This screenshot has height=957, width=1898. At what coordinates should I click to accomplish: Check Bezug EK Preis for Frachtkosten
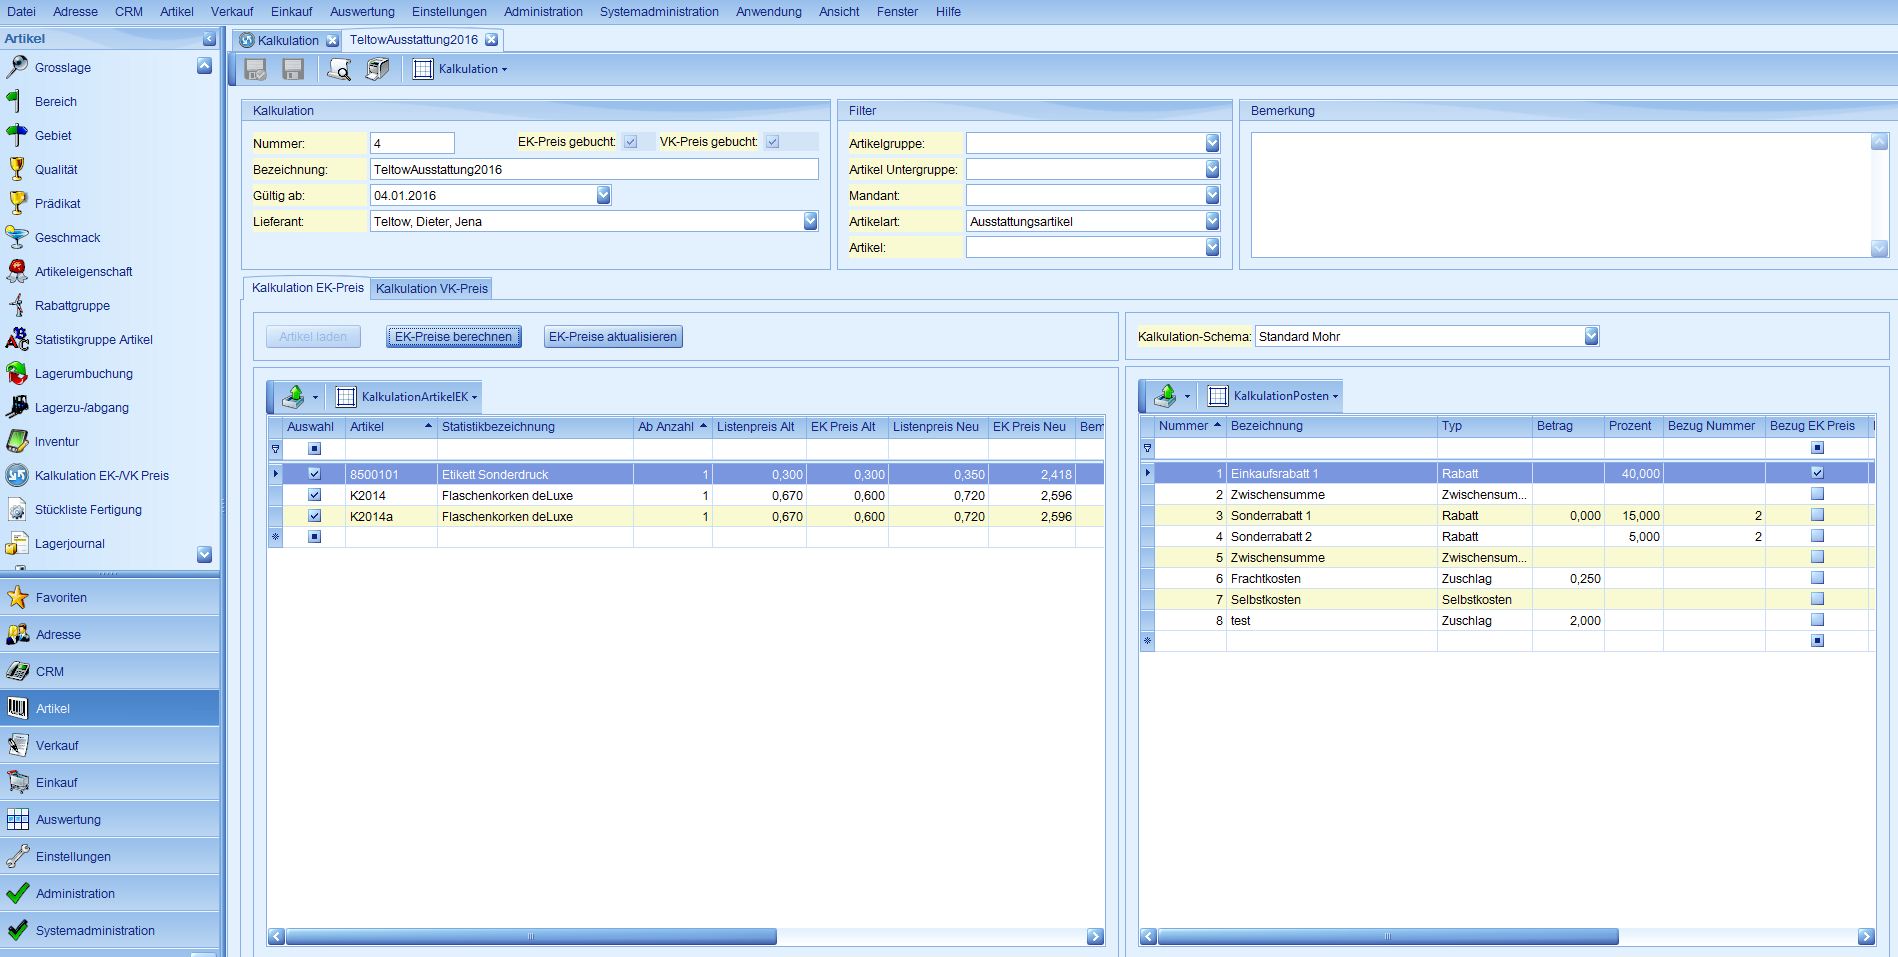[x=1817, y=578]
